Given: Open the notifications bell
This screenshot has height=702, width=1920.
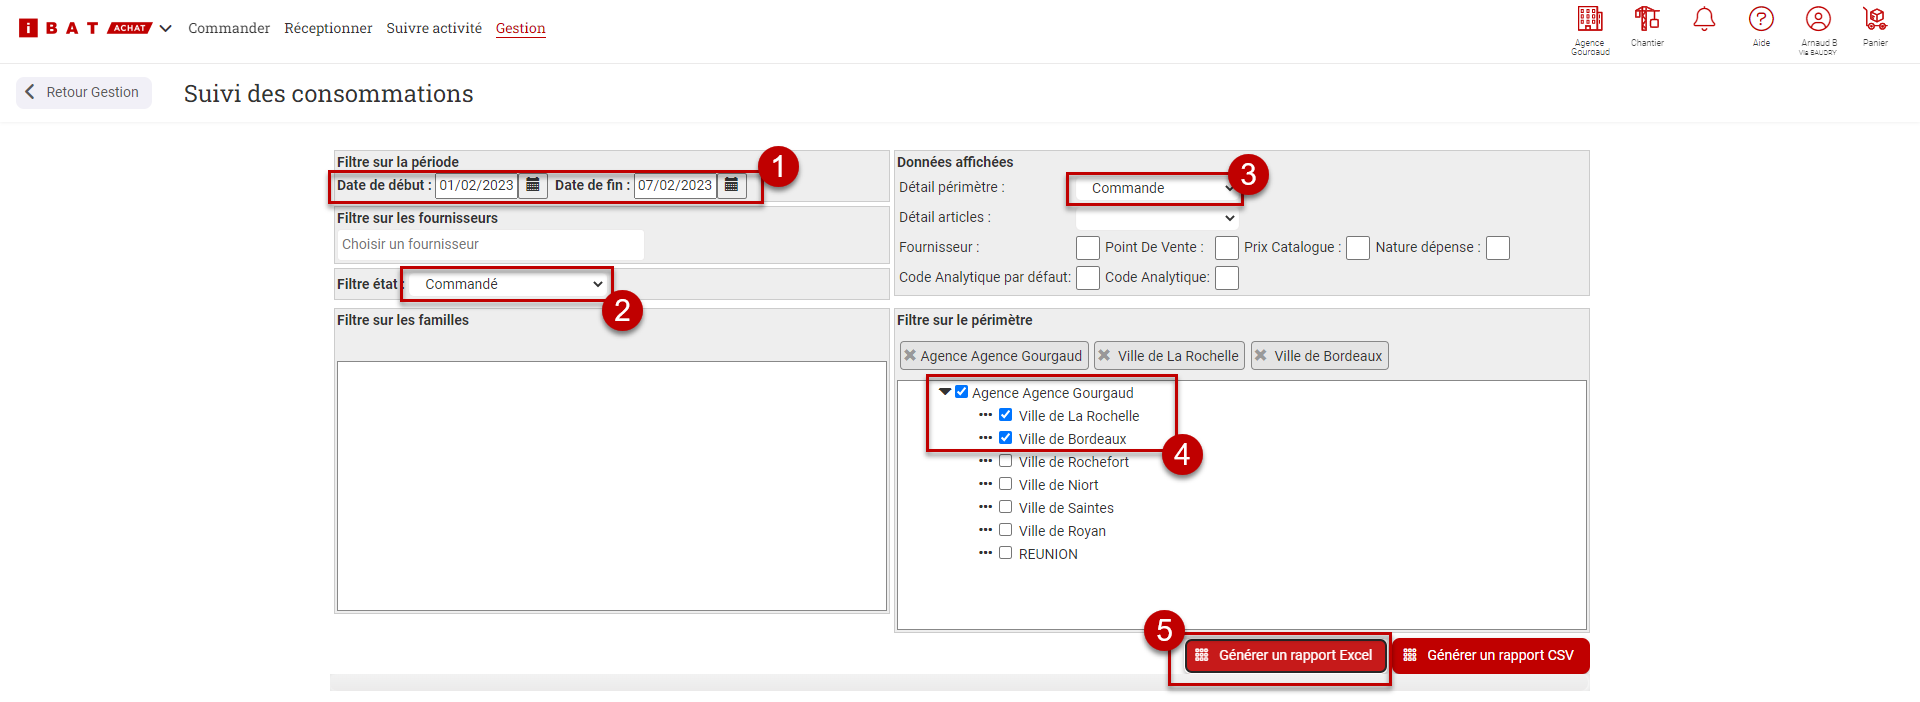Looking at the screenshot, I should [1704, 20].
